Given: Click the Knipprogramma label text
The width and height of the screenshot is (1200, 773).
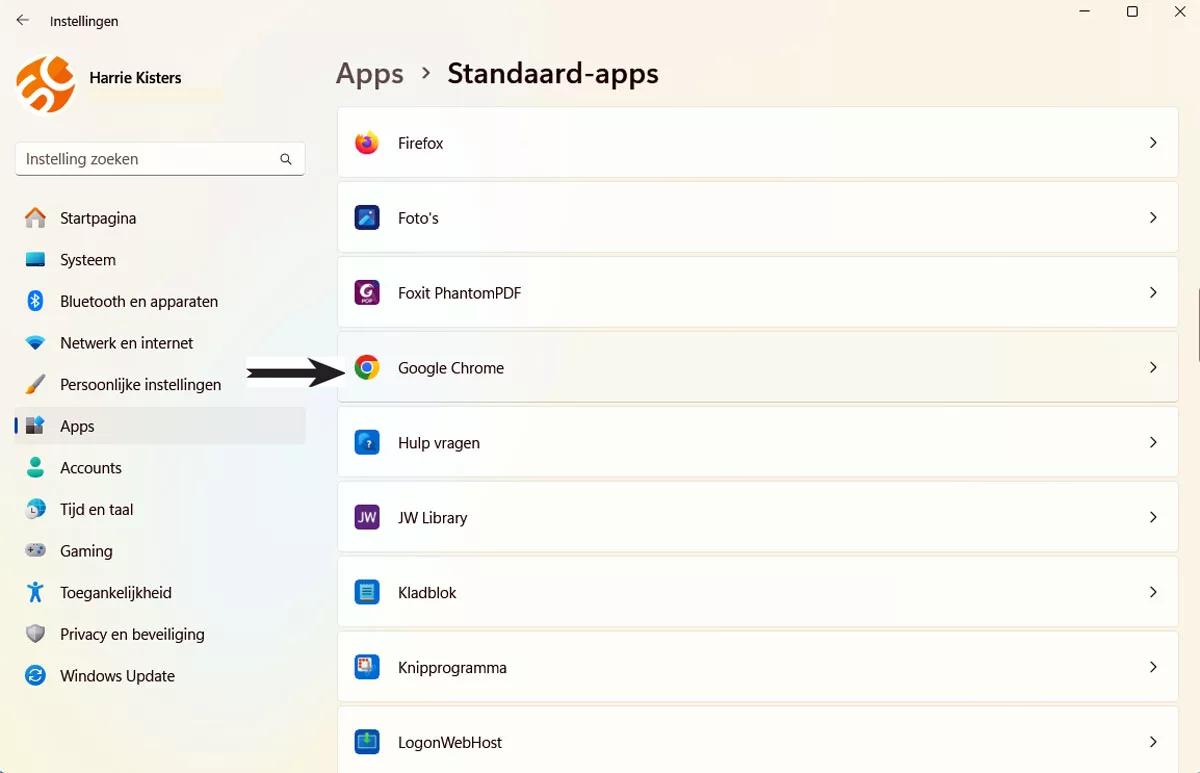Looking at the screenshot, I should (x=452, y=668).
